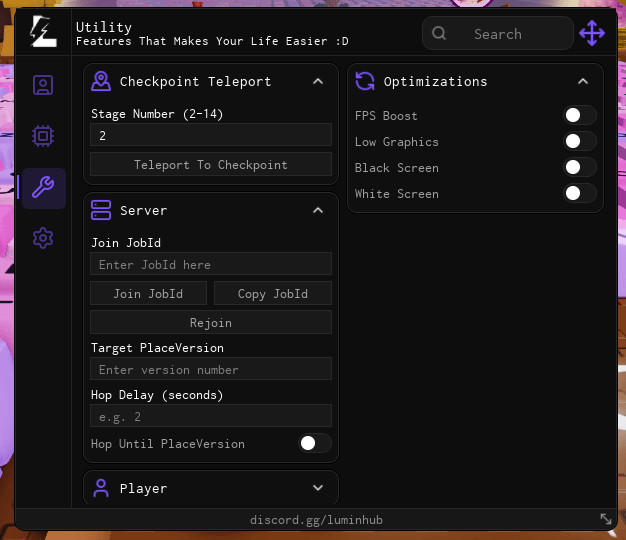Toggle Black Screen on
626x540 pixels.
click(x=580, y=167)
